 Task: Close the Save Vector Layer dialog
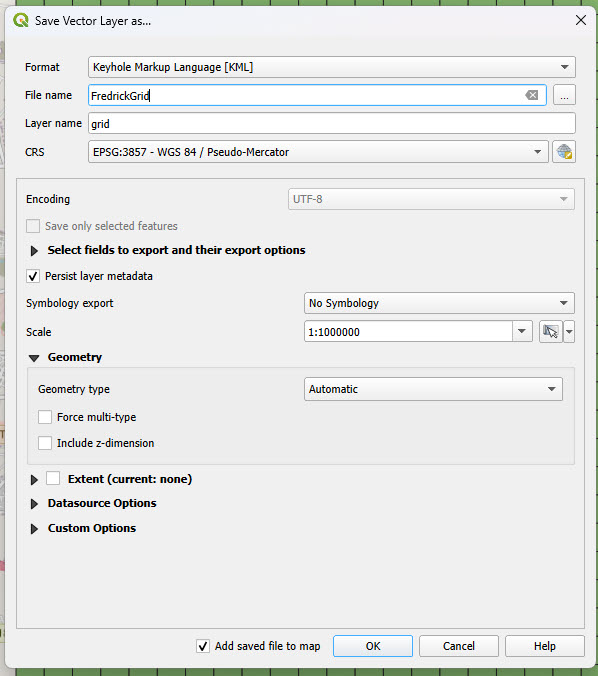581,20
